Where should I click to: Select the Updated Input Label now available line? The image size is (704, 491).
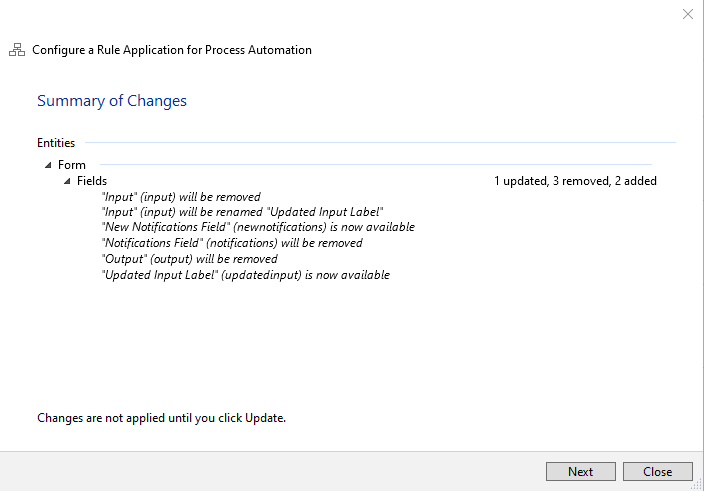click(x=246, y=275)
